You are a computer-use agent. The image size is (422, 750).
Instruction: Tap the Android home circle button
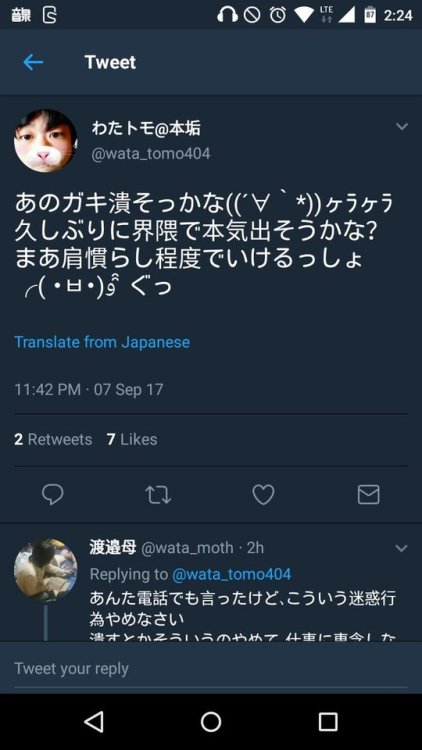pos(211,721)
